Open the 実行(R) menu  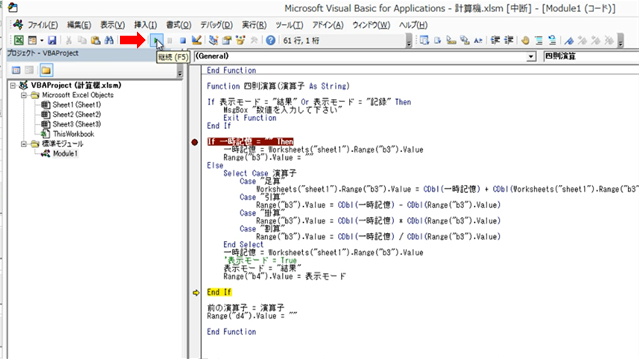(254, 25)
